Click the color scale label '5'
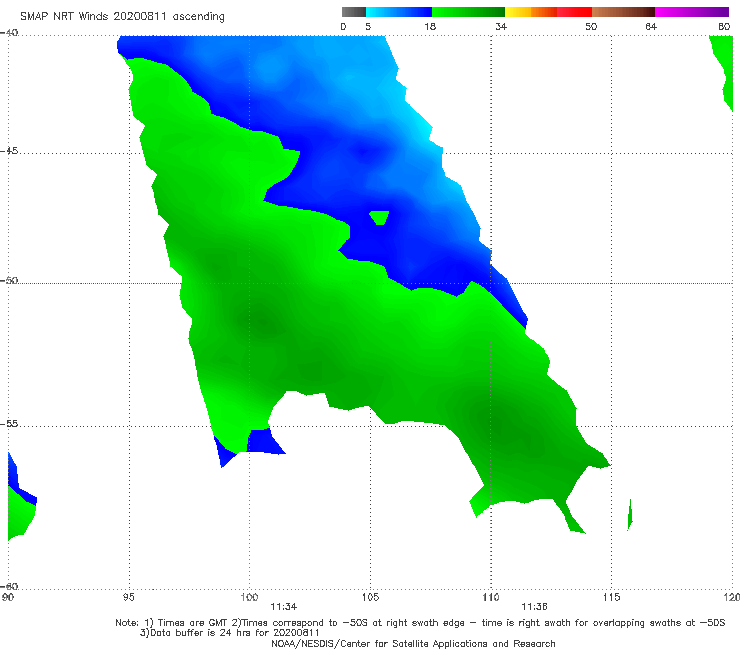 368,26
